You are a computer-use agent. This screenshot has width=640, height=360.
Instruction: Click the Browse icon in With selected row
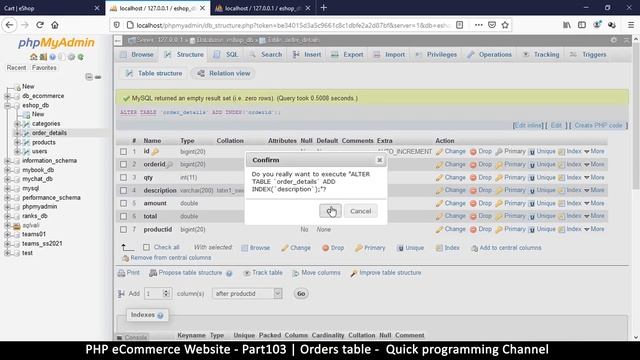[244, 248]
